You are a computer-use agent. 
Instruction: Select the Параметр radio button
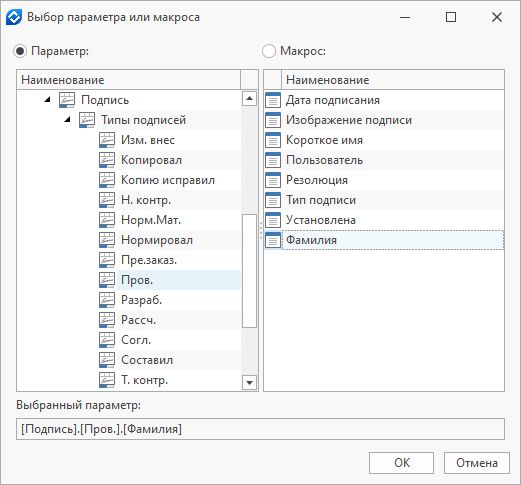click(x=20, y=51)
